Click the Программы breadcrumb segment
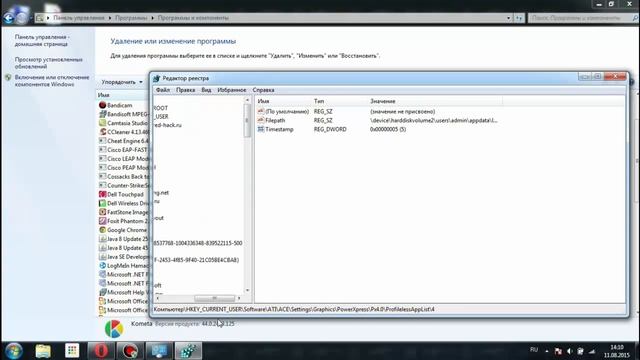Screen dimensions: 640x360 131,18
